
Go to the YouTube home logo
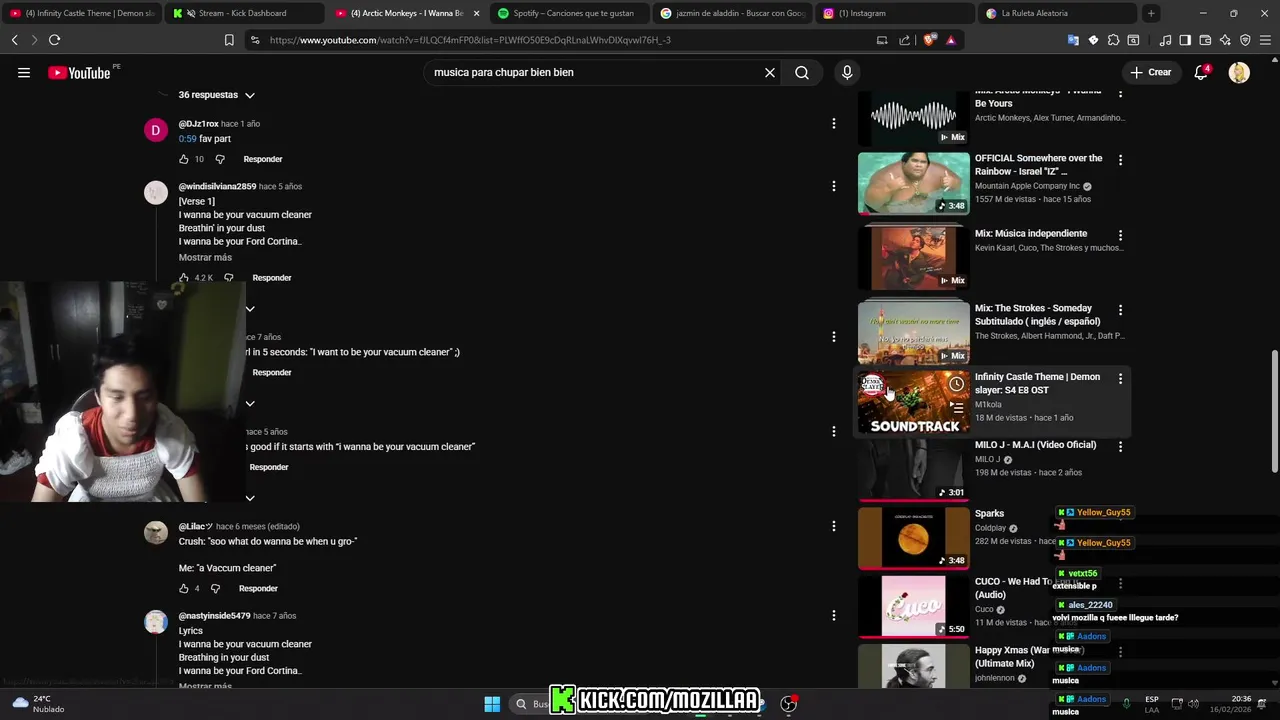coord(79,72)
